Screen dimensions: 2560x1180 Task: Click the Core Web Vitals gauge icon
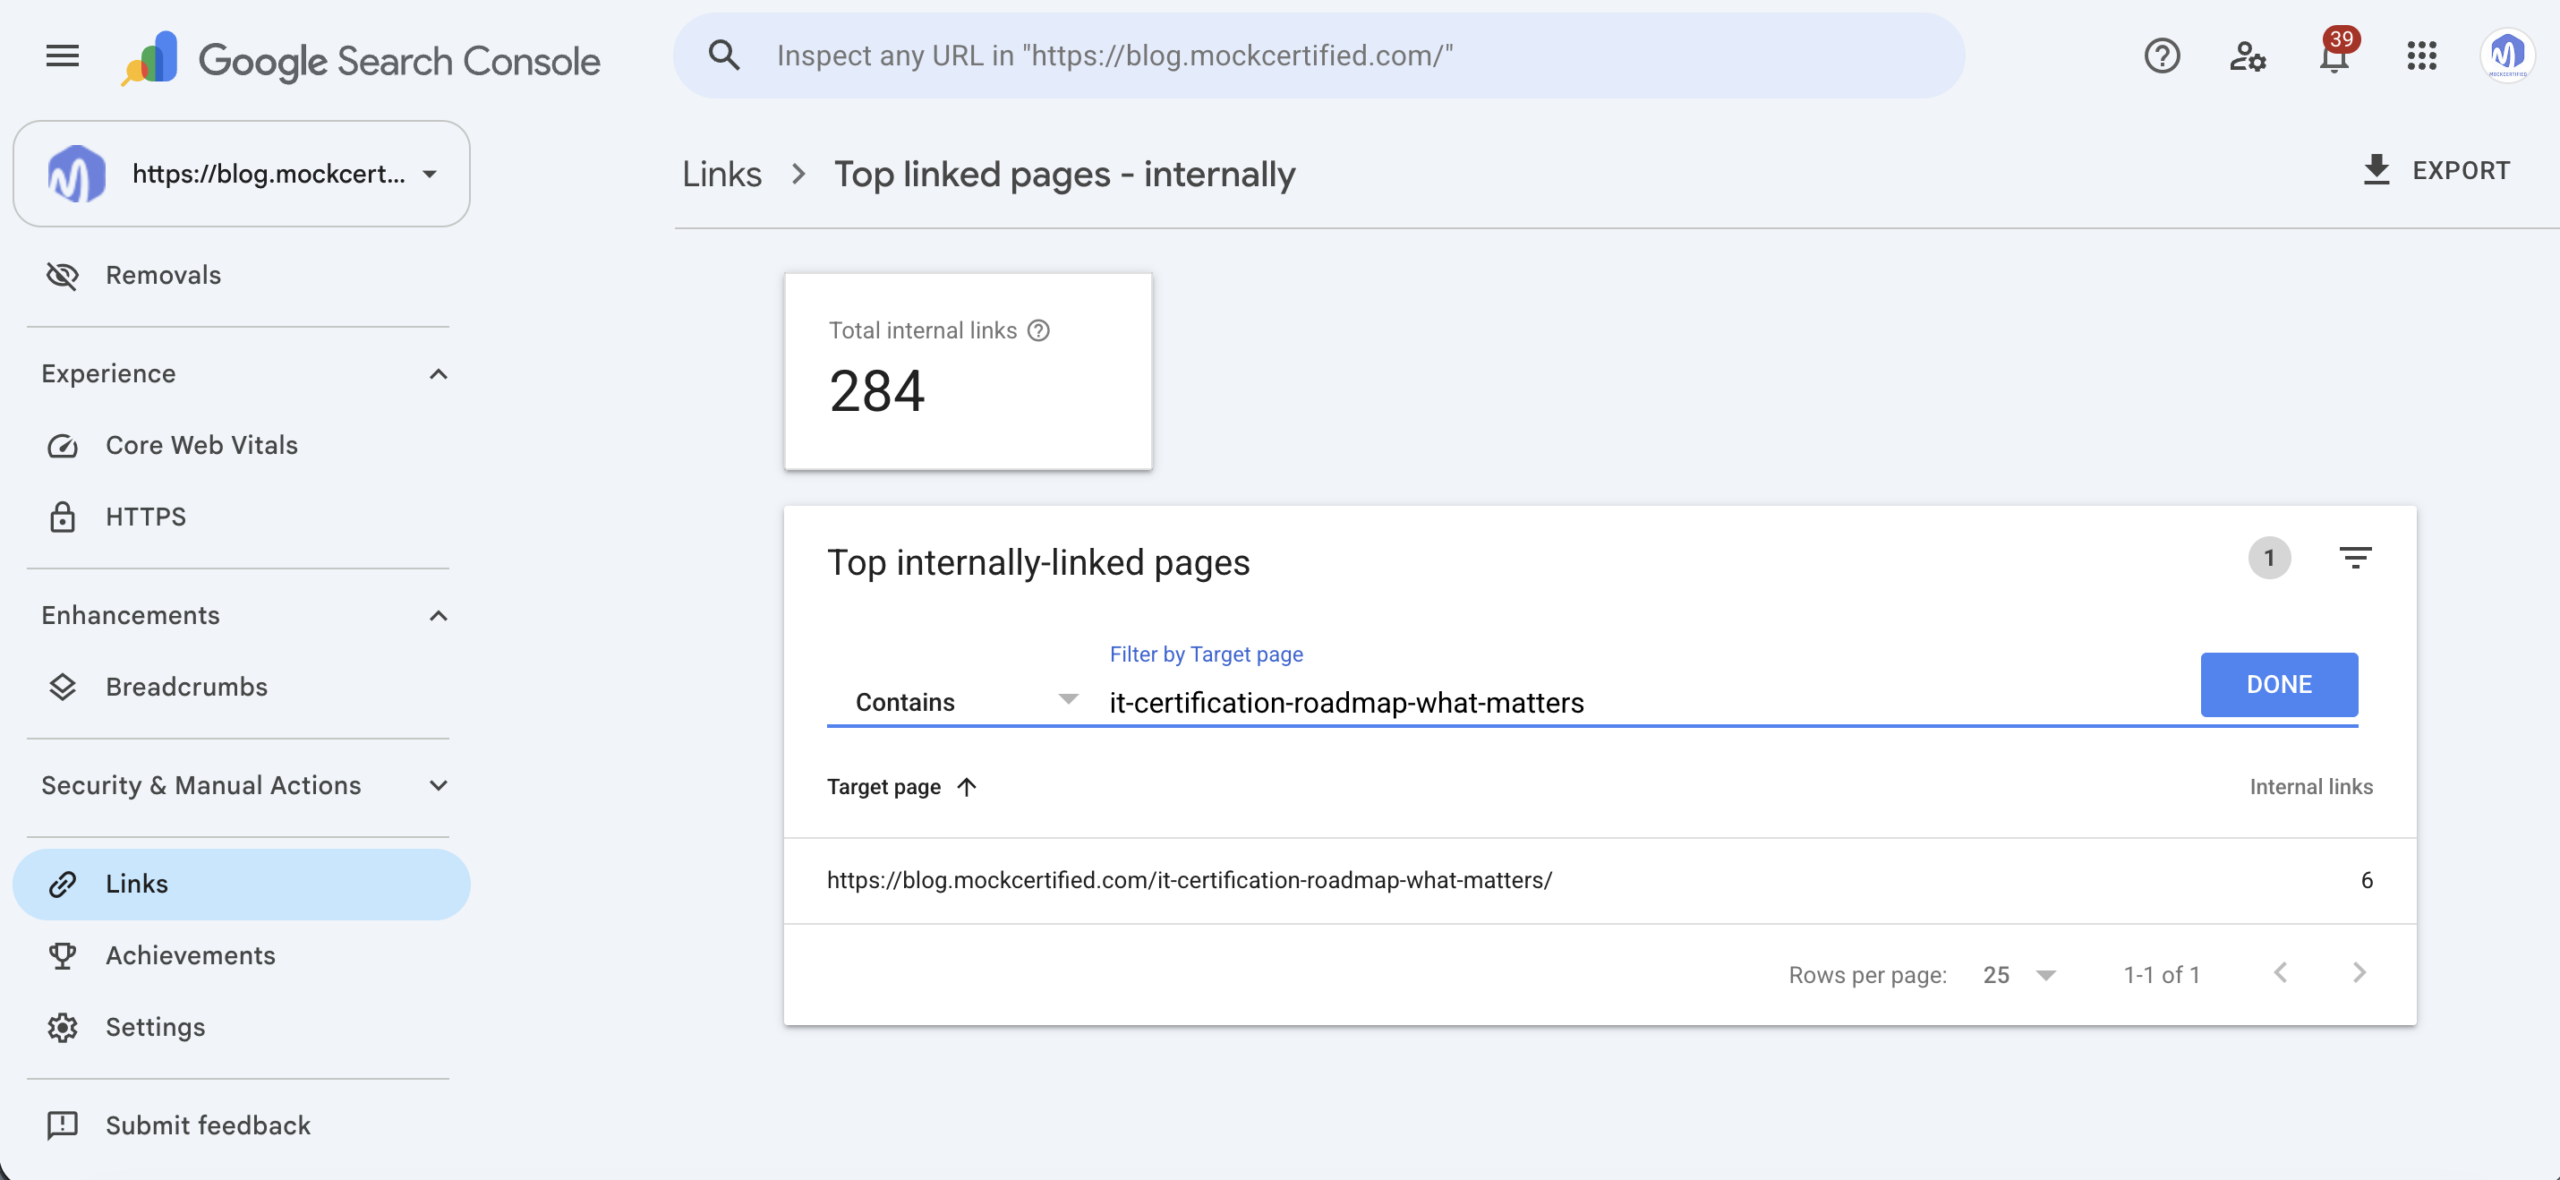(63, 446)
